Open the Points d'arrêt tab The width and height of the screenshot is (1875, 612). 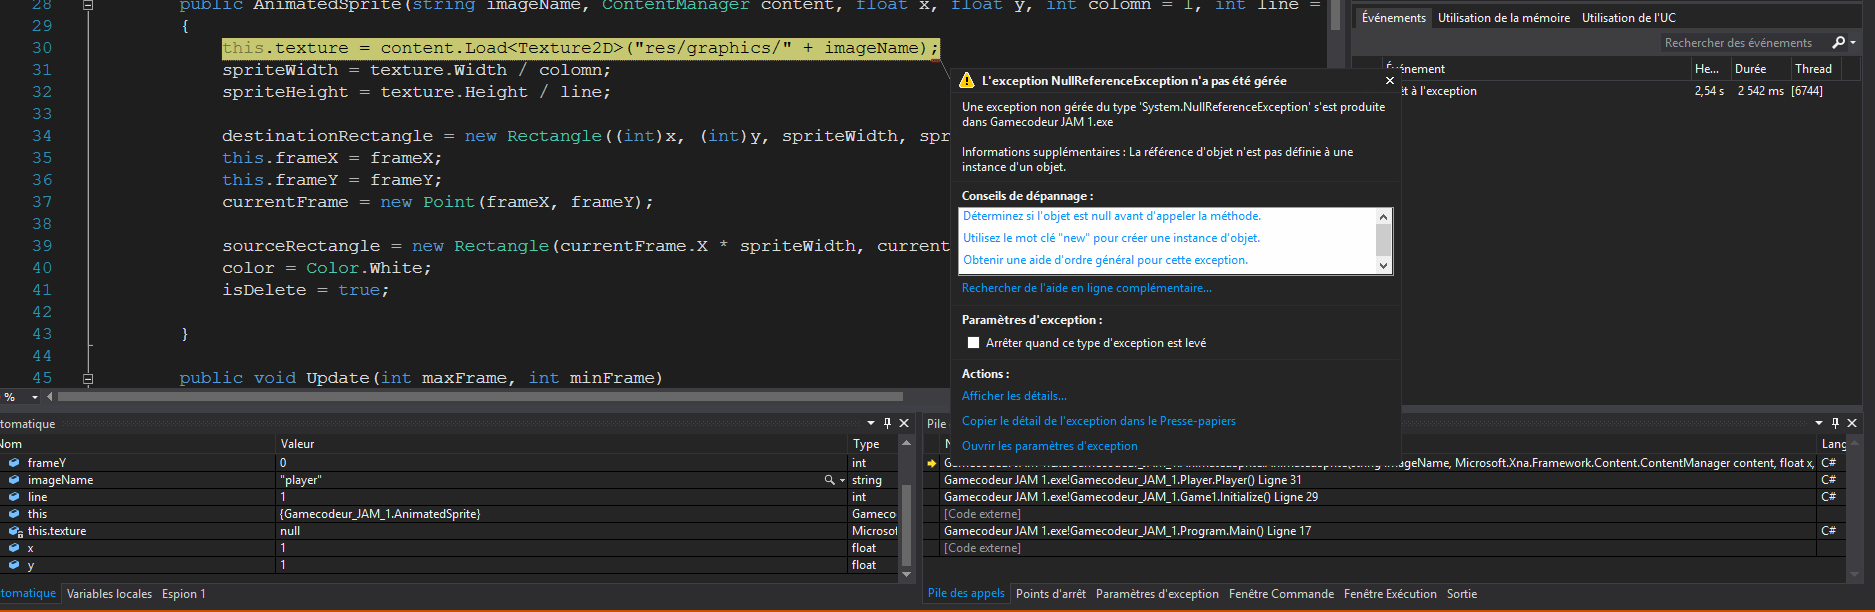(1050, 594)
